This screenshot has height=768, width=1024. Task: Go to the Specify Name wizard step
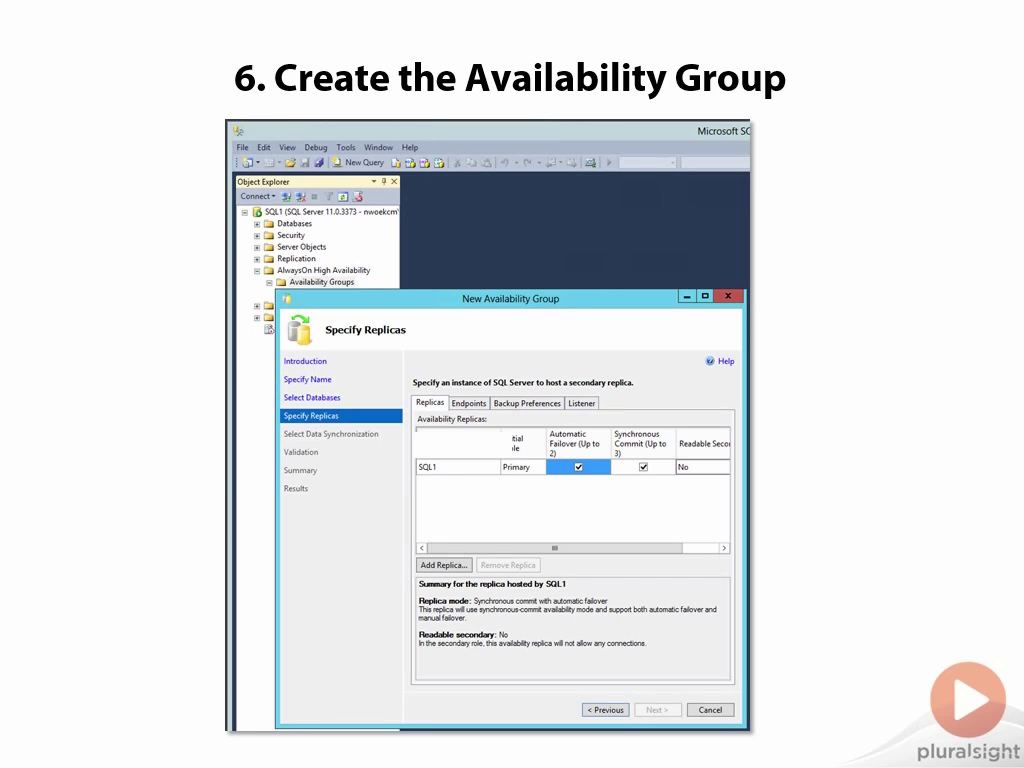(x=307, y=379)
